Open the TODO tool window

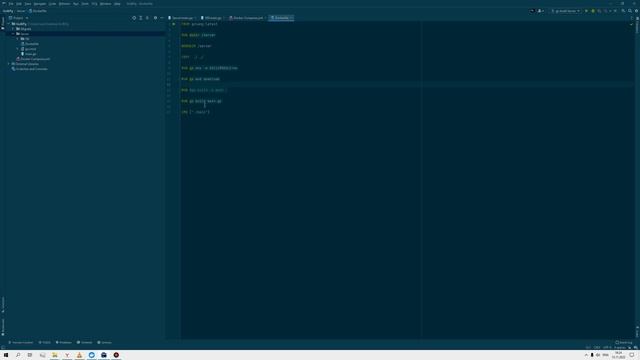[x=45, y=342]
